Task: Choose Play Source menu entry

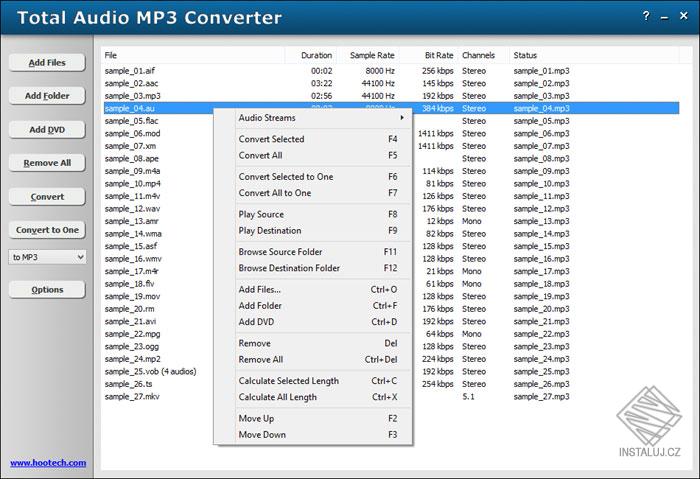Action: 322,214
